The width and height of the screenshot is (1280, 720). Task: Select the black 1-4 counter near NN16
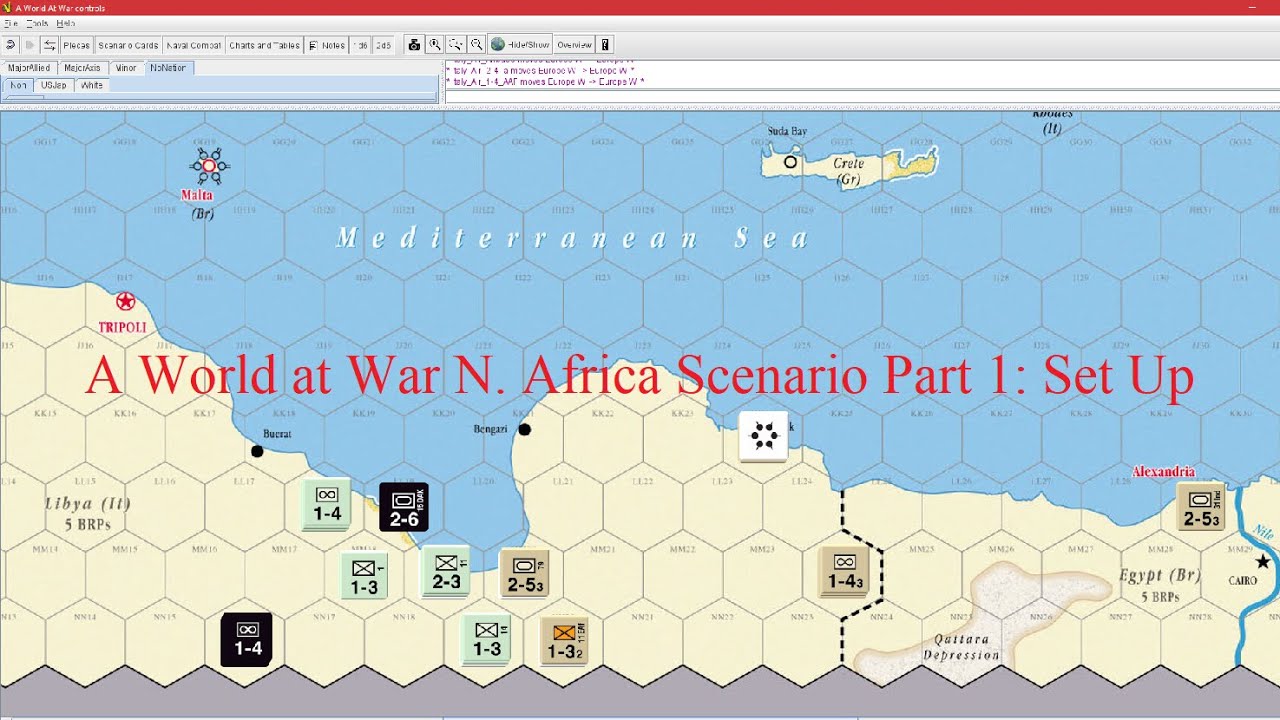click(x=247, y=638)
